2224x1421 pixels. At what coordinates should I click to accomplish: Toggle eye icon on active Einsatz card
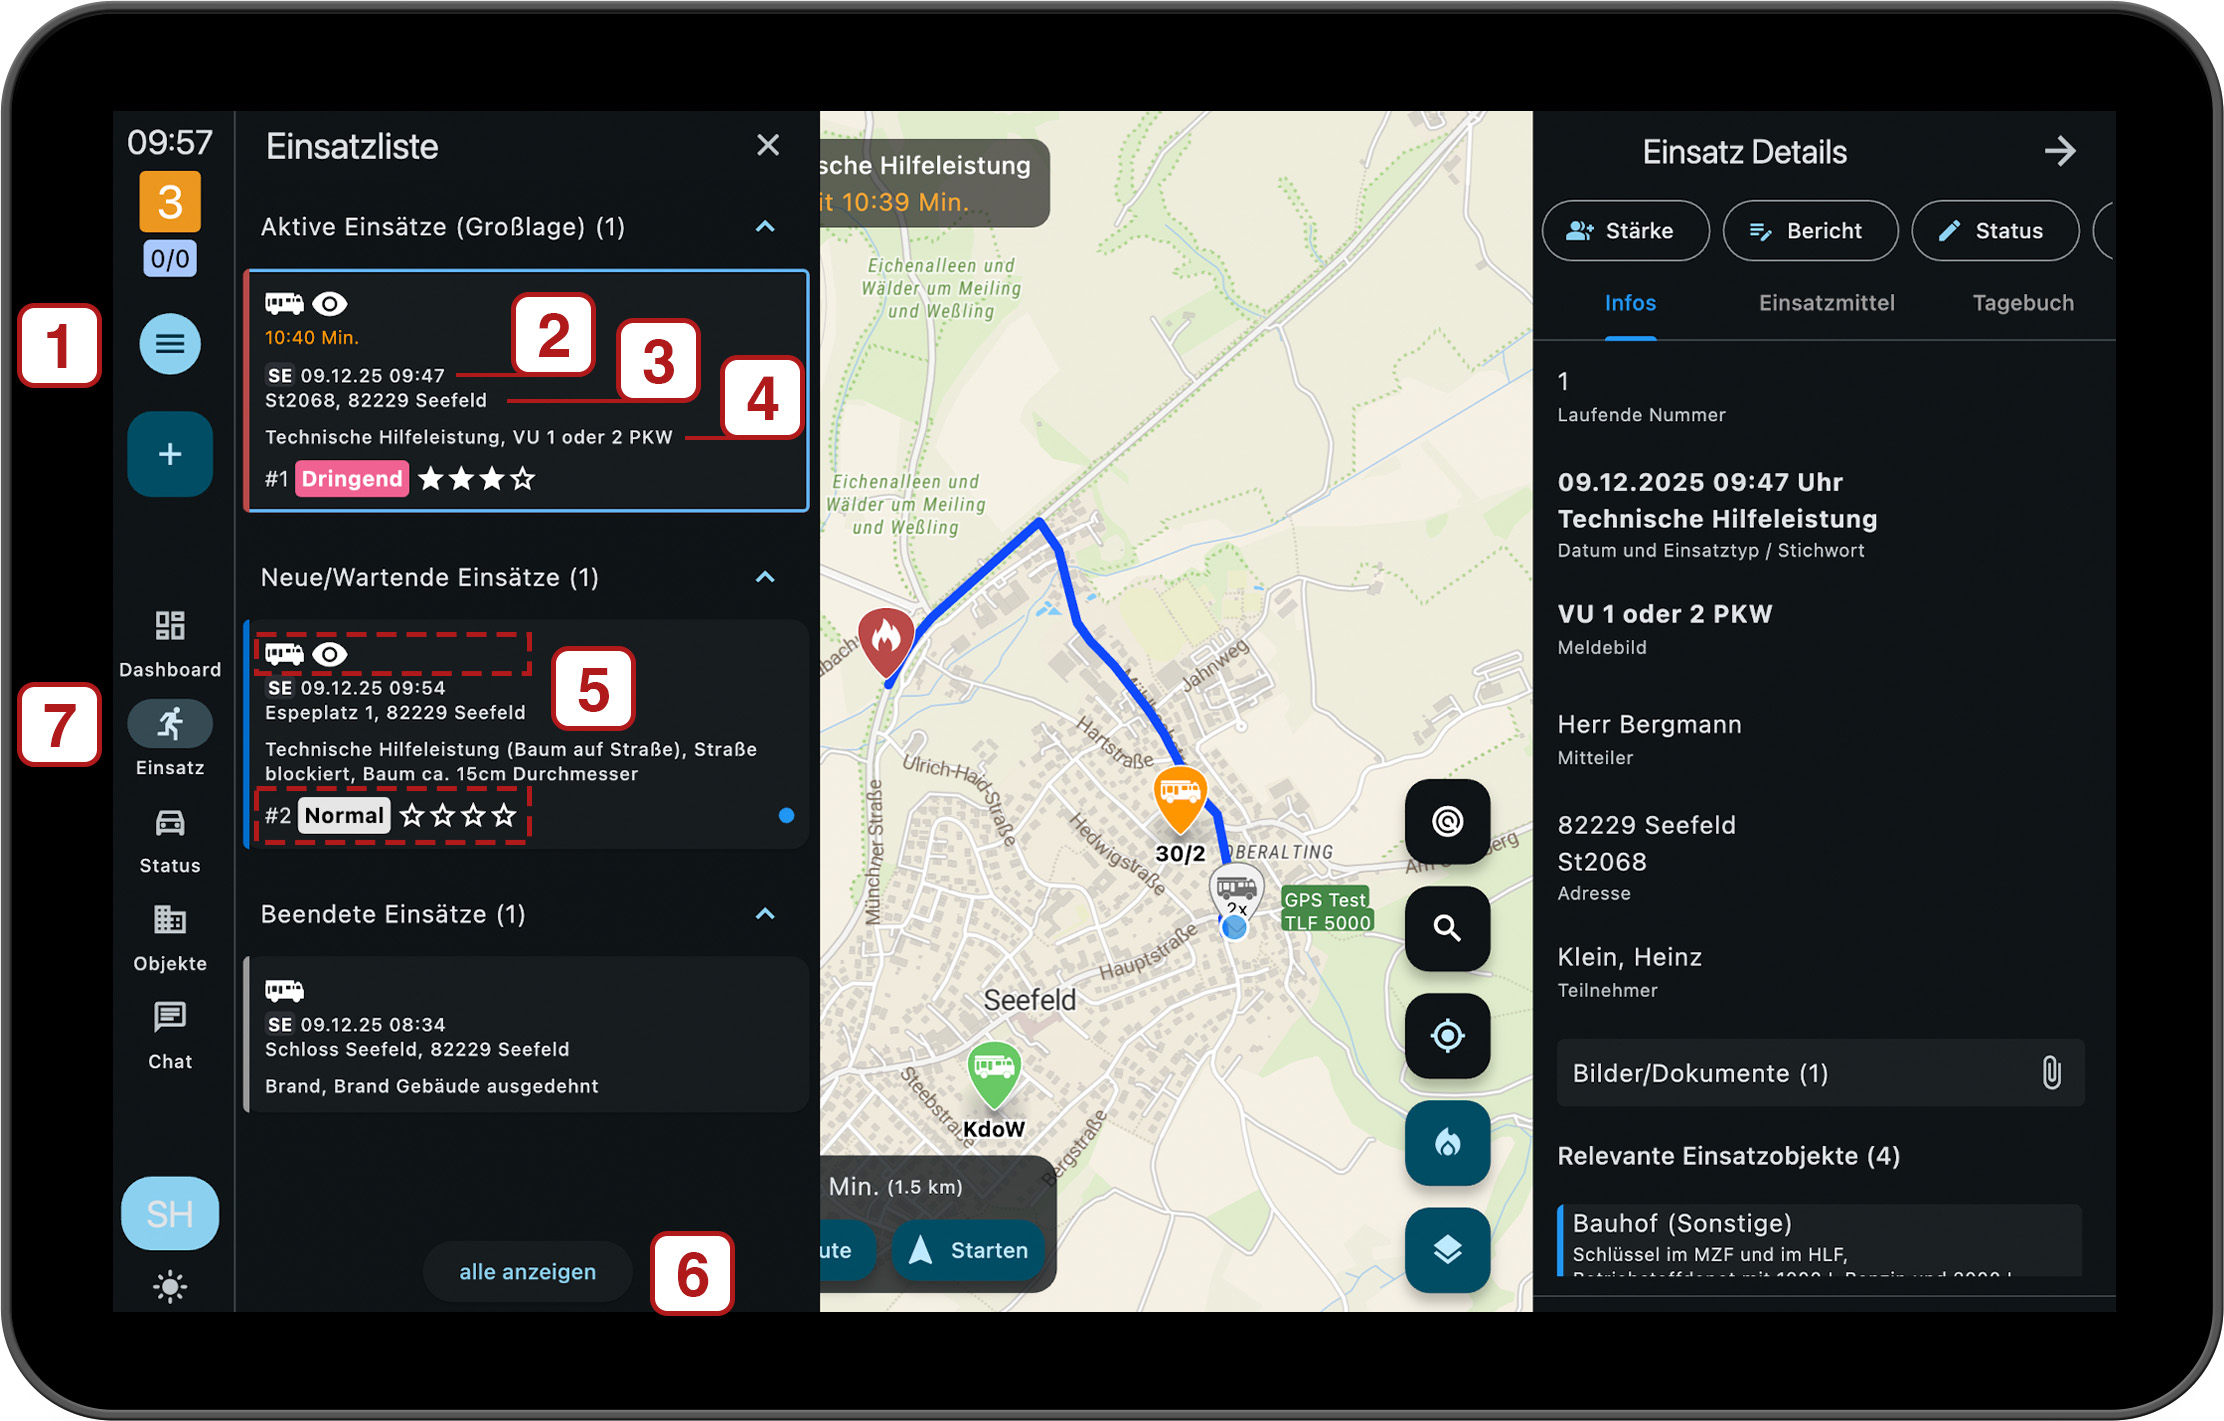(330, 303)
